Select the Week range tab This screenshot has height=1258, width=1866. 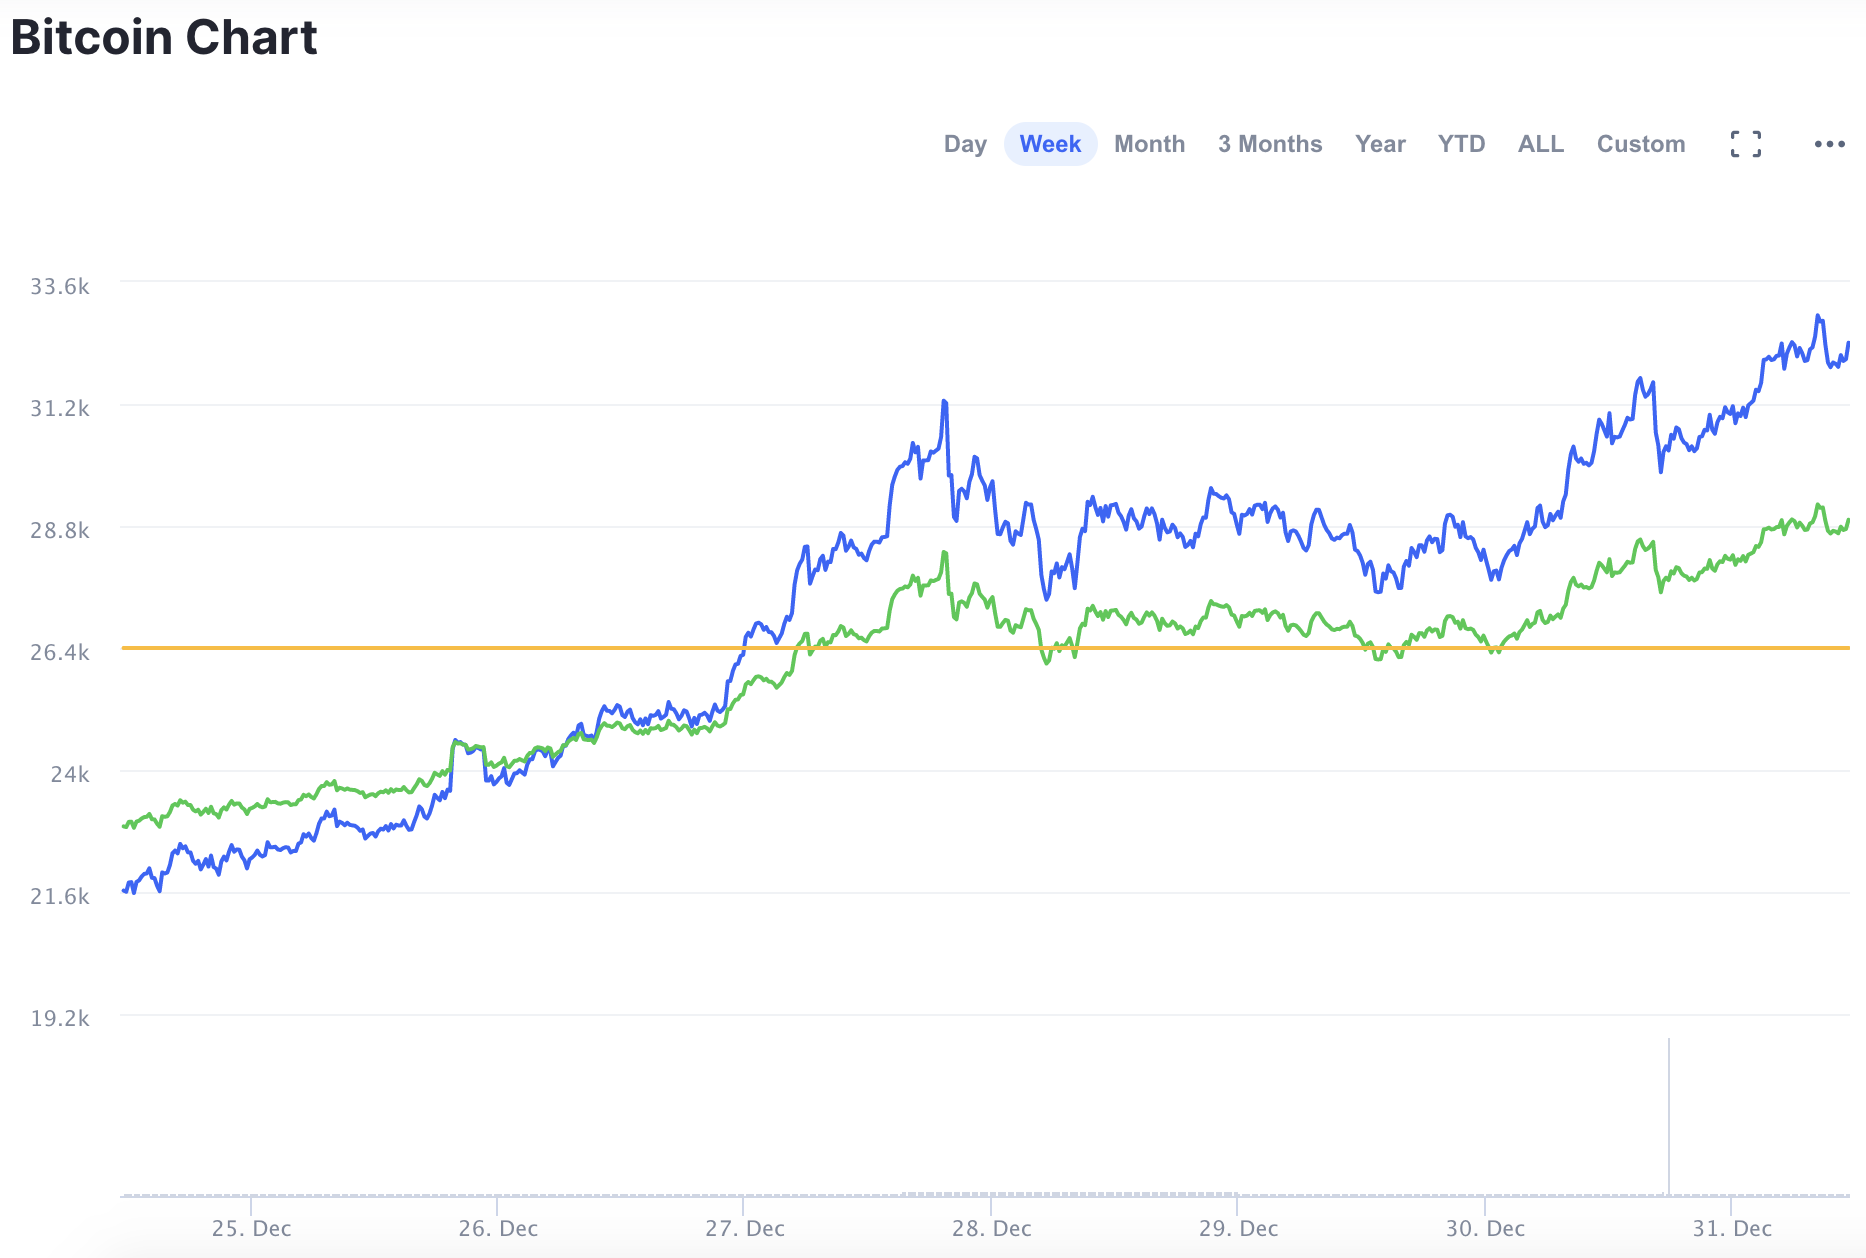[1050, 144]
